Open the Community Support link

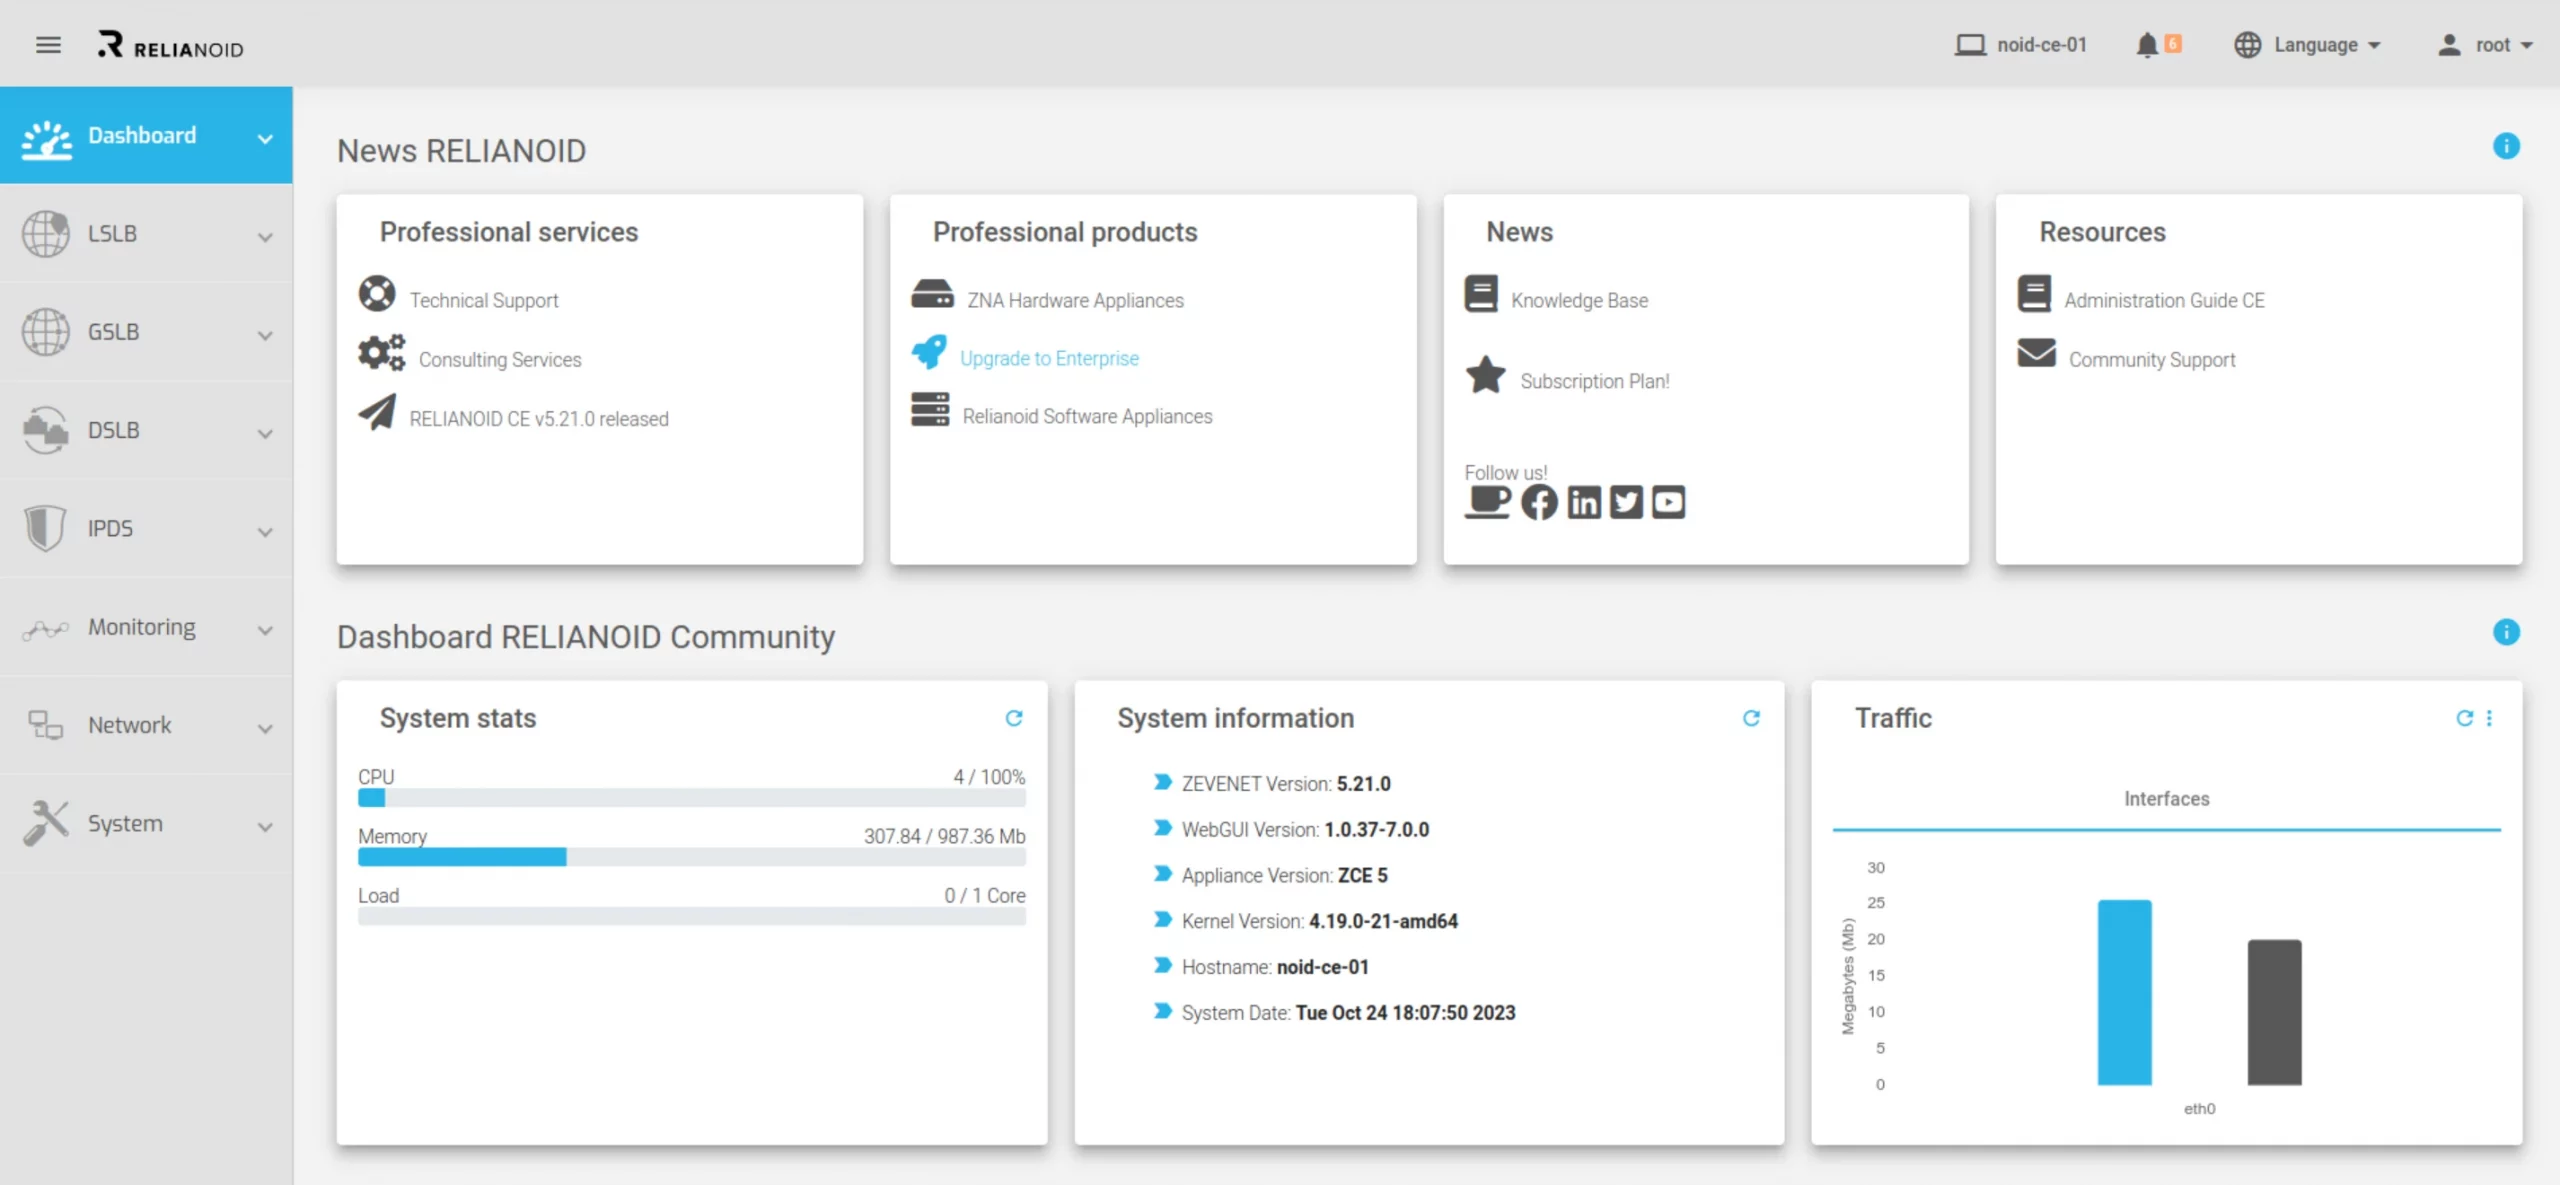pyautogui.click(x=2152, y=359)
